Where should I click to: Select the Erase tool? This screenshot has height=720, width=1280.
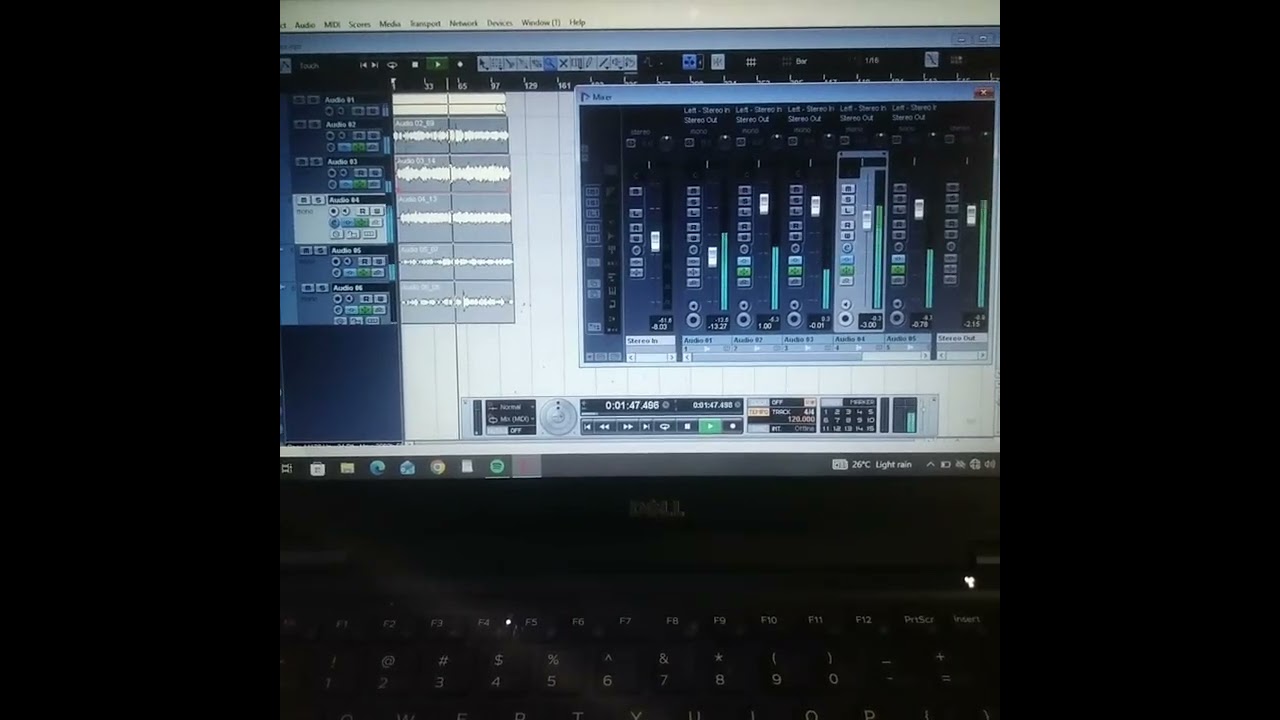click(536, 64)
